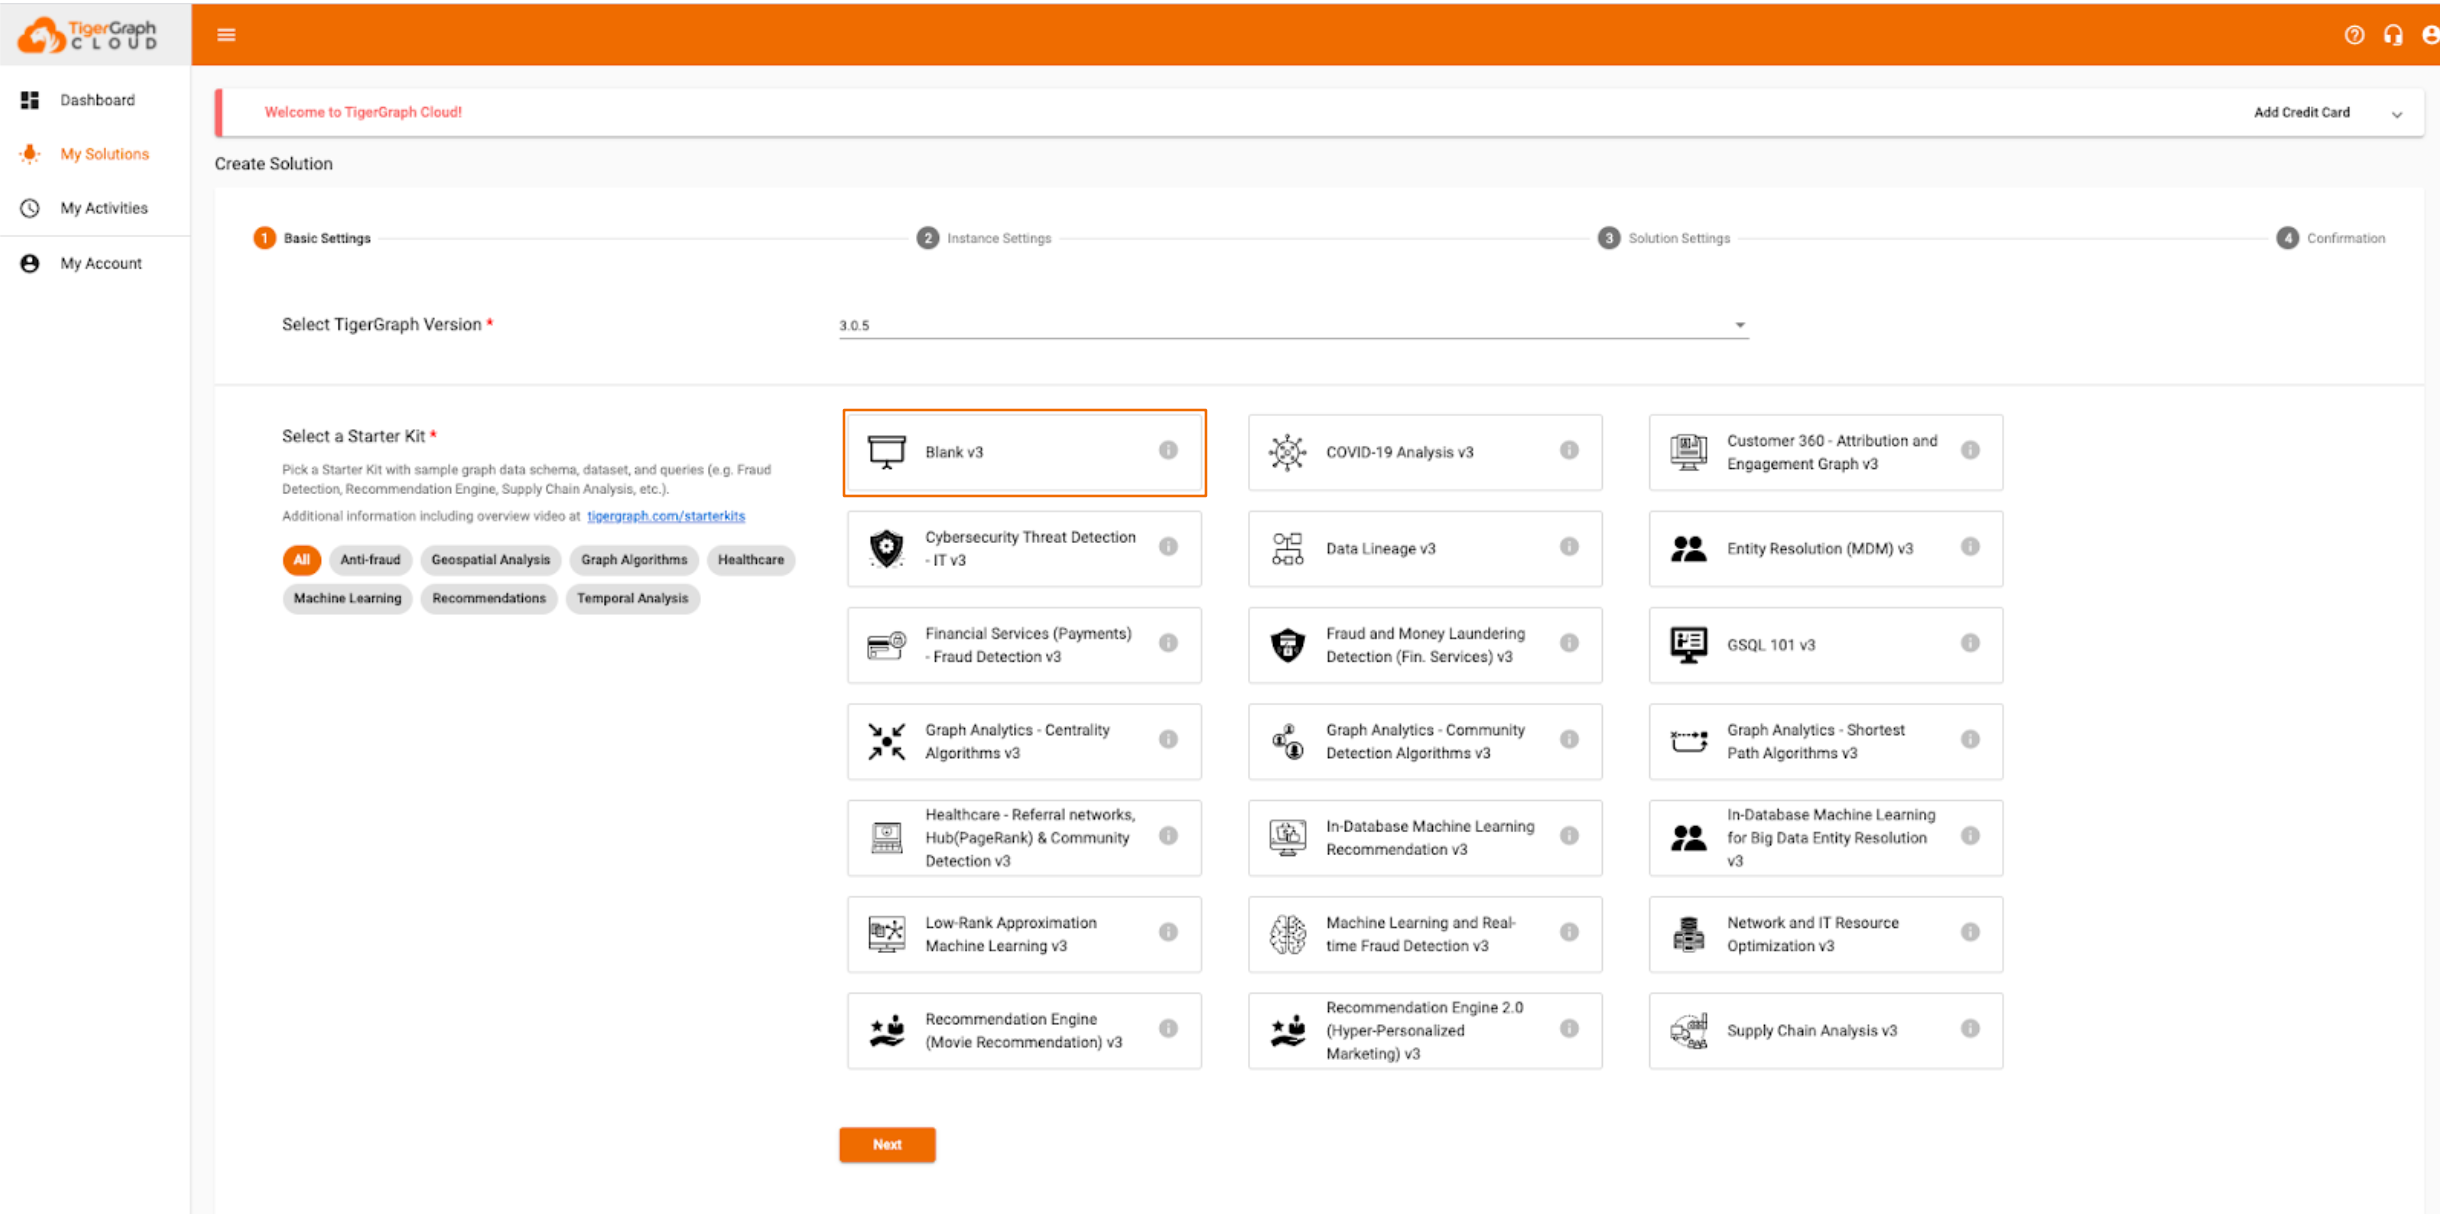
Task: Open the TigerGraph Version dropdown
Action: (x=1293, y=325)
